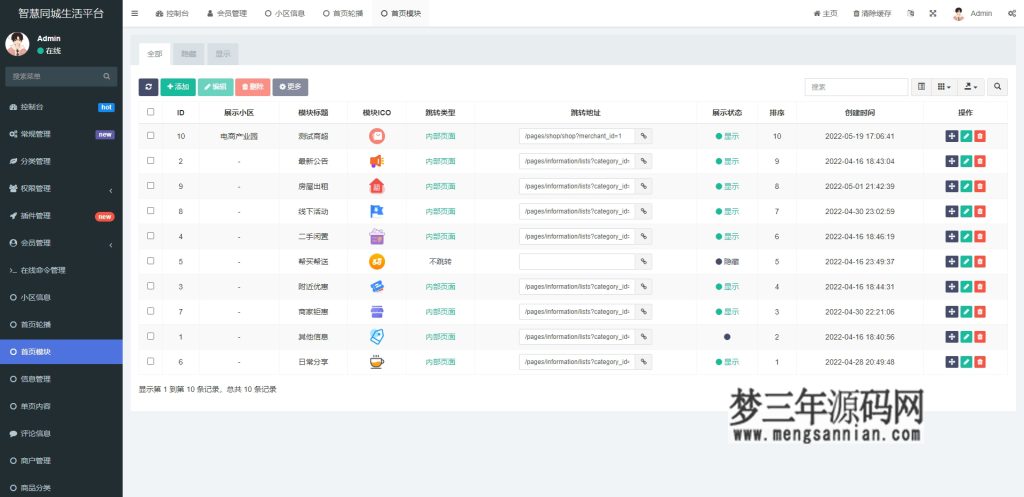
Task: Click the megaphone module icon for 最新公告
Action: [x=377, y=161]
